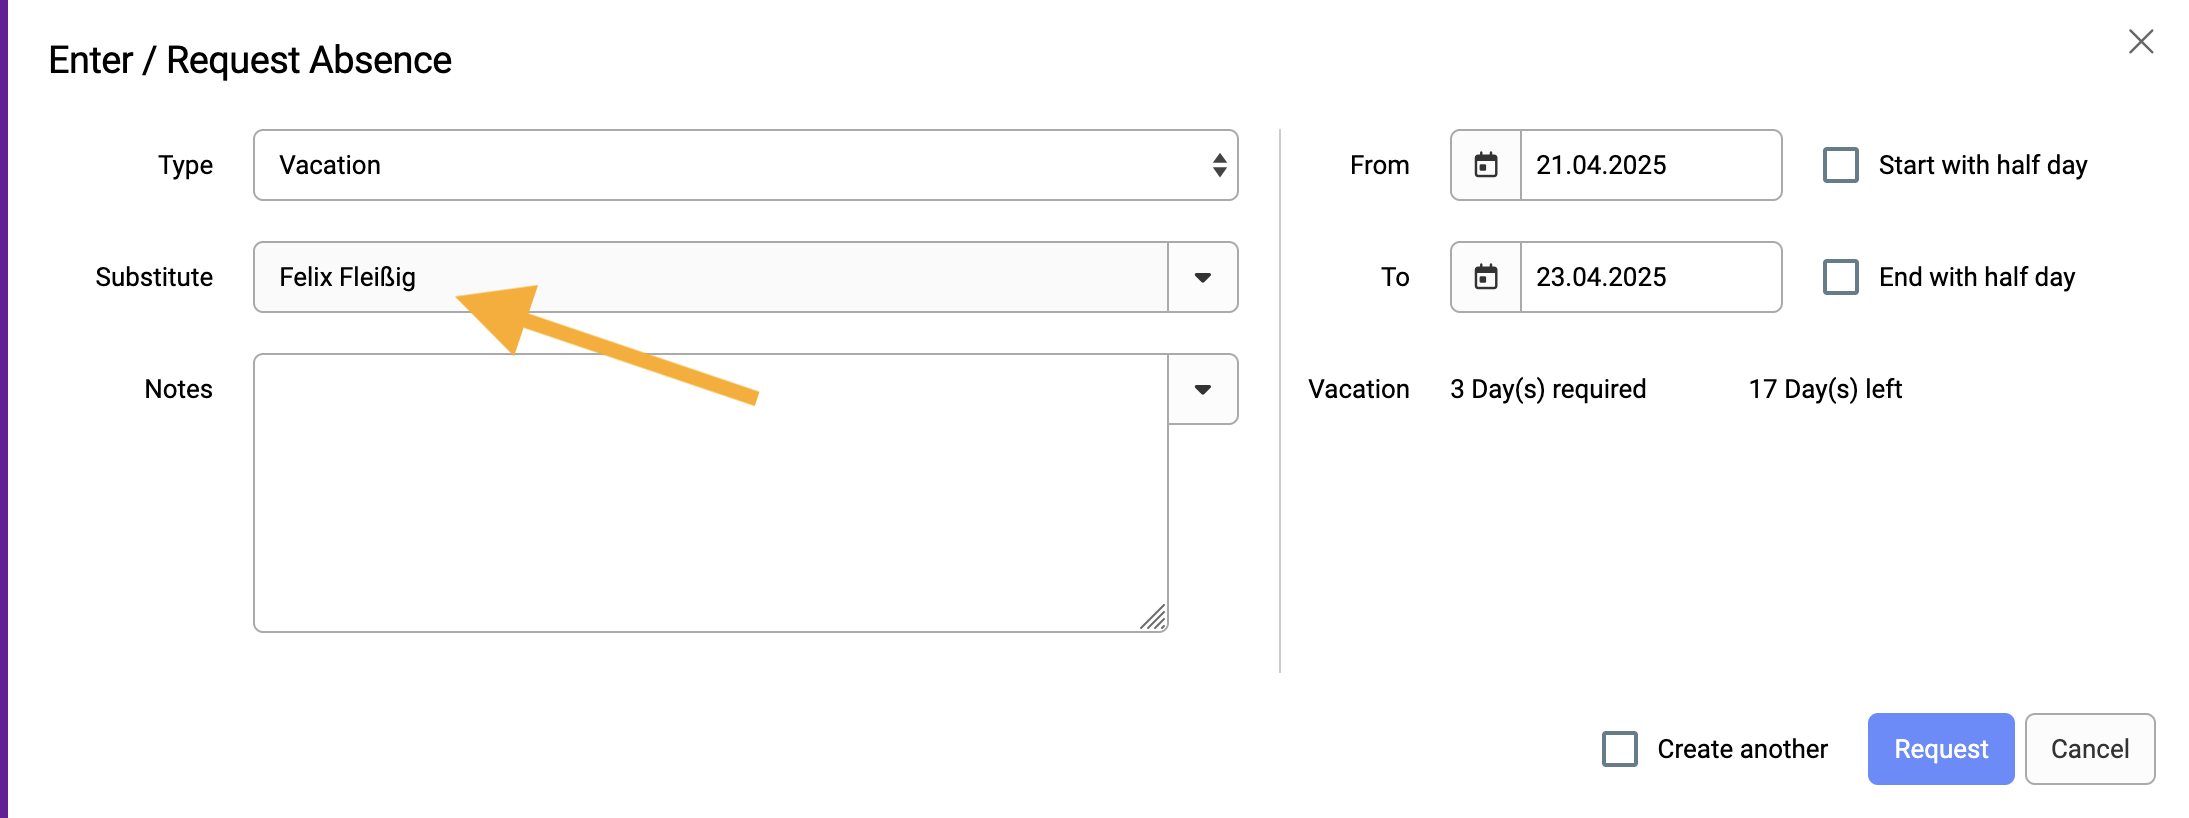
Task: Enable End with half day checkbox
Action: click(x=1841, y=277)
